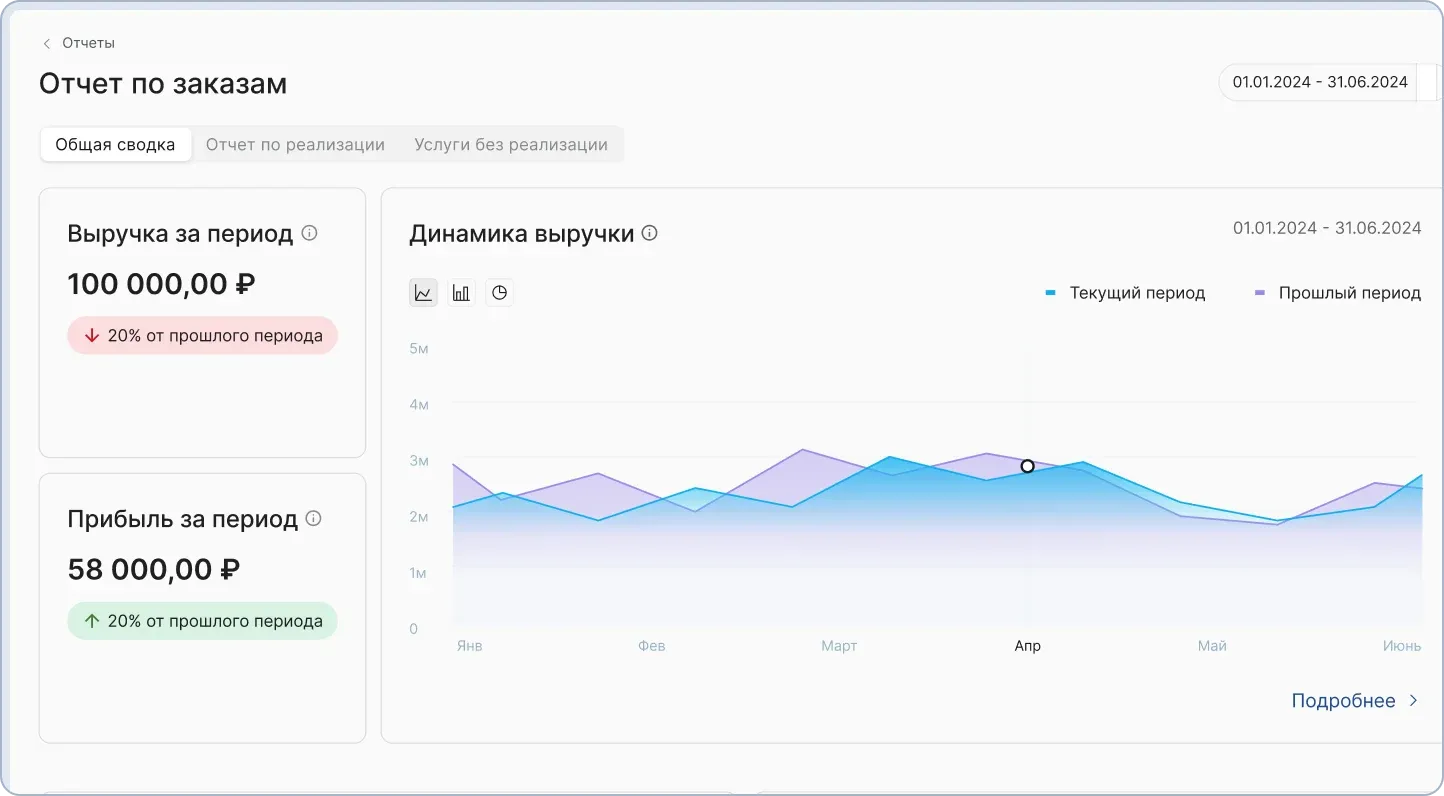Go back via the Отчеты breadcrumb link
The height and width of the screenshot is (796, 1444).
(88, 43)
